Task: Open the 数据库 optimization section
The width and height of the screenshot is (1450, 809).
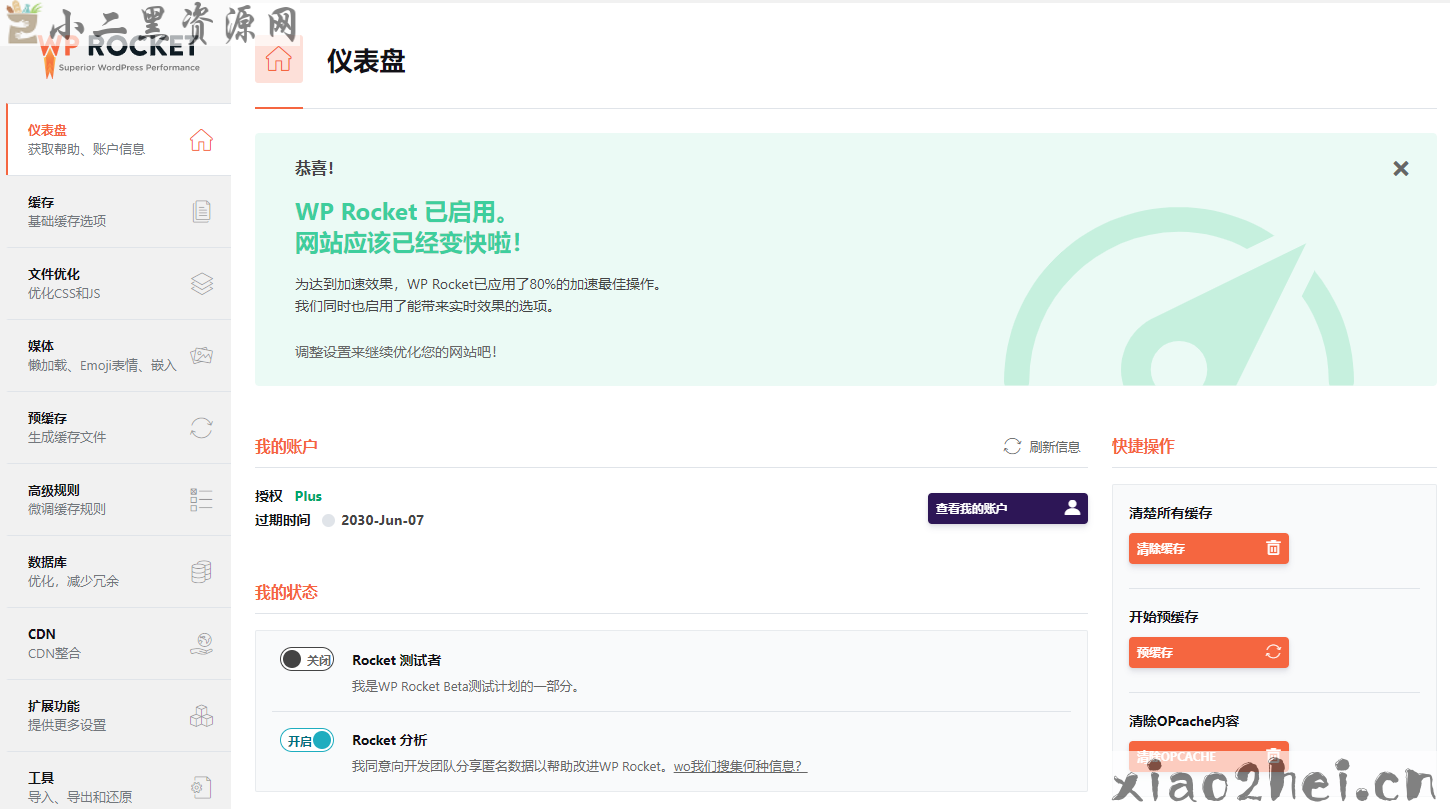Action: (x=118, y=572)
